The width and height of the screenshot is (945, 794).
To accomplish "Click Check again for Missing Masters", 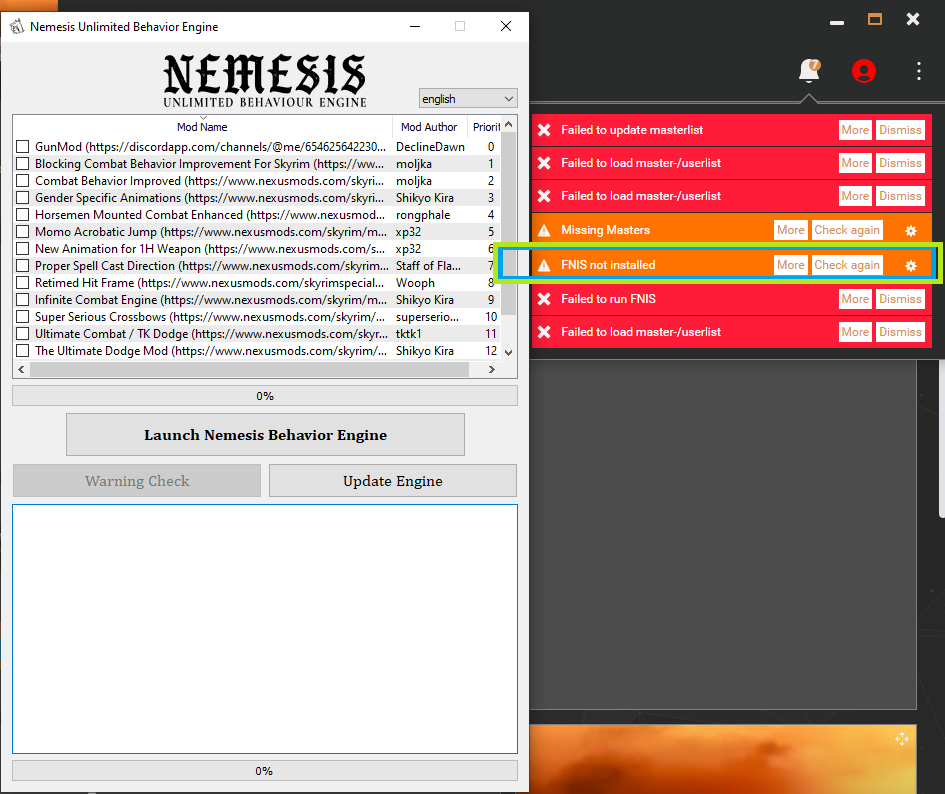I will [847, 230].
